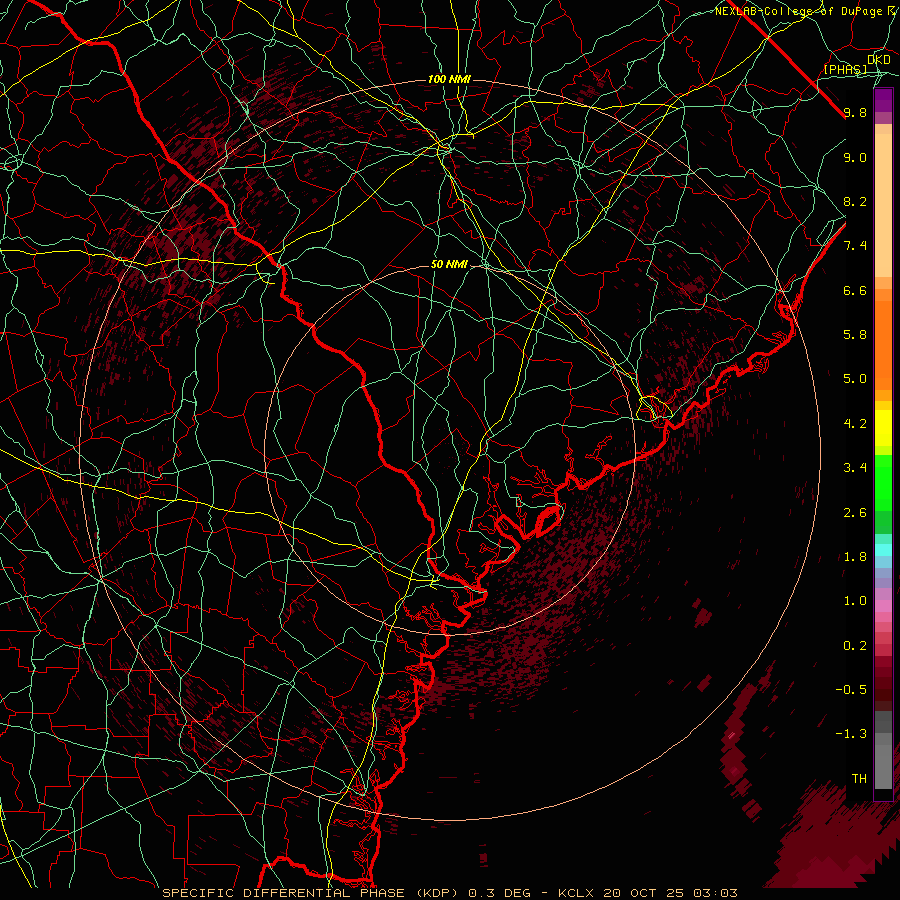Click the bright green color bar segment

coord(883,482)
